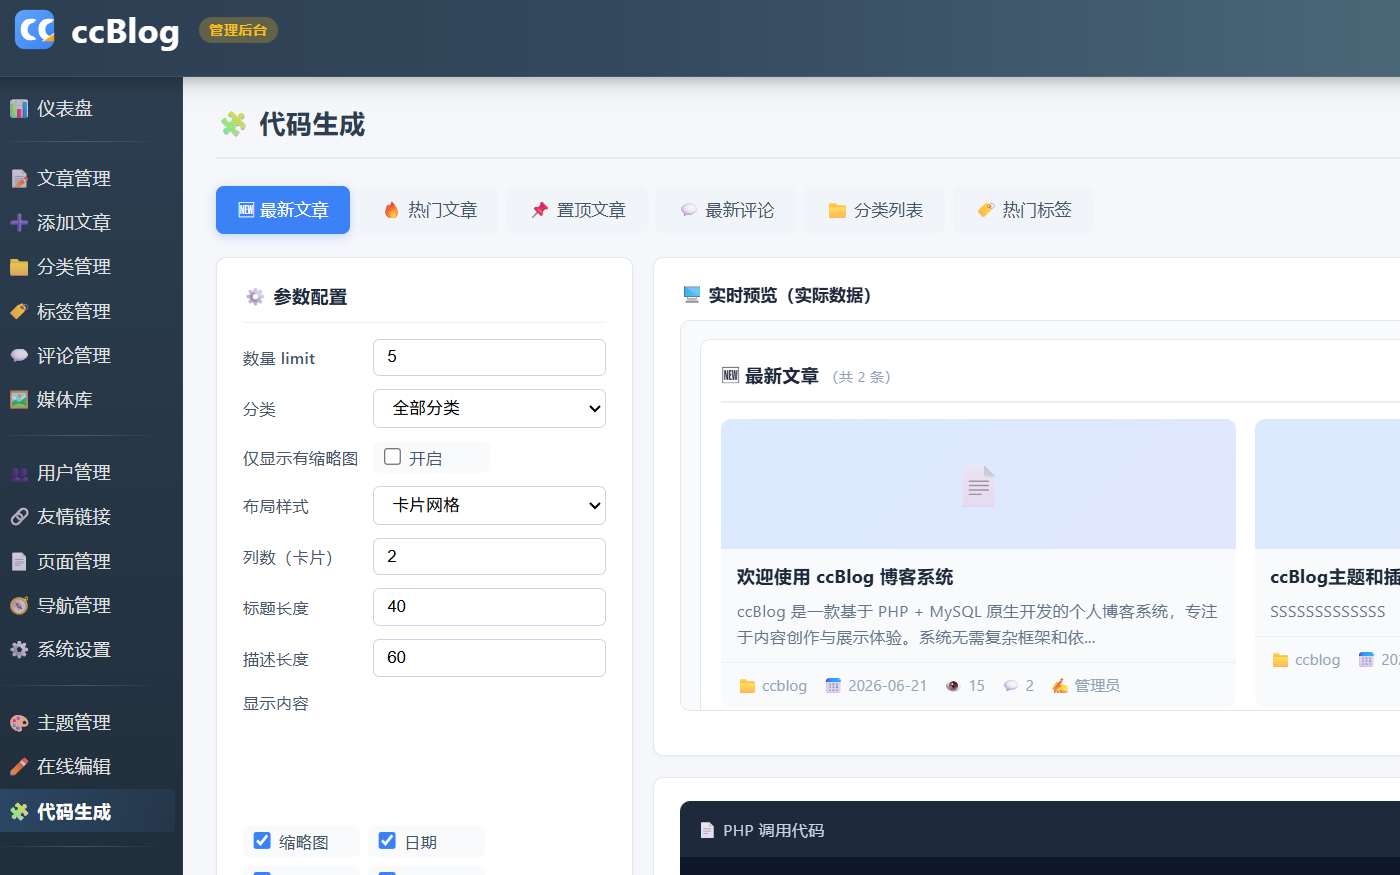Click the 数量 limit input field

[489, 357]
